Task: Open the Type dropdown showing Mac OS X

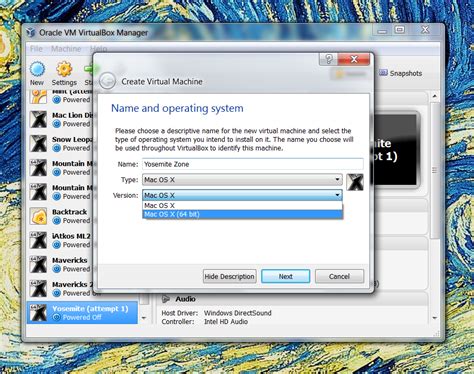Action: click(242, 180)
